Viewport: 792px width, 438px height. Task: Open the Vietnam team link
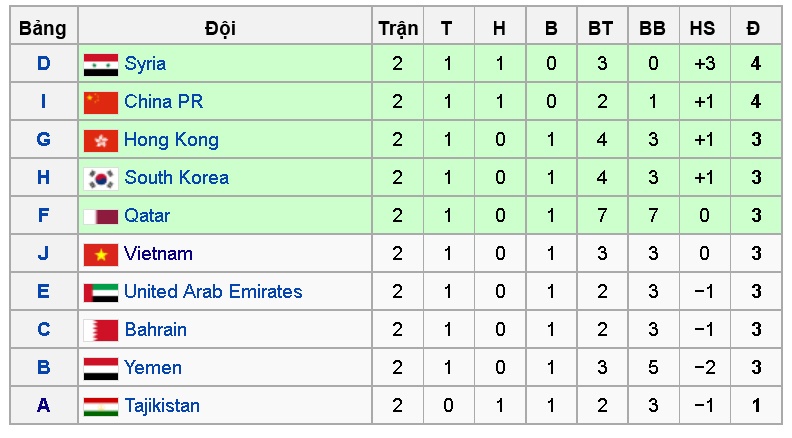pyautogui.click(x=158, y=254)
